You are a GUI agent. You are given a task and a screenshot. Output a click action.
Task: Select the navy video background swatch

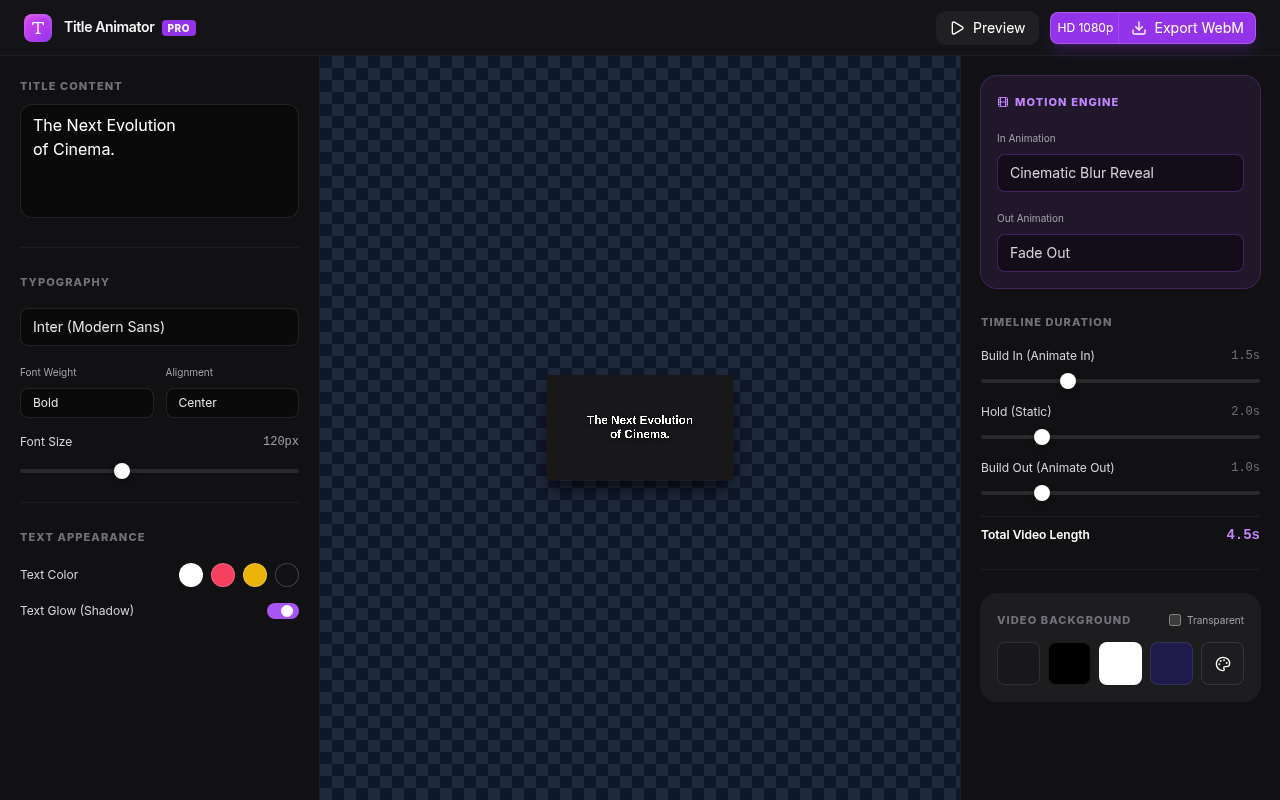pos(1171,664)
